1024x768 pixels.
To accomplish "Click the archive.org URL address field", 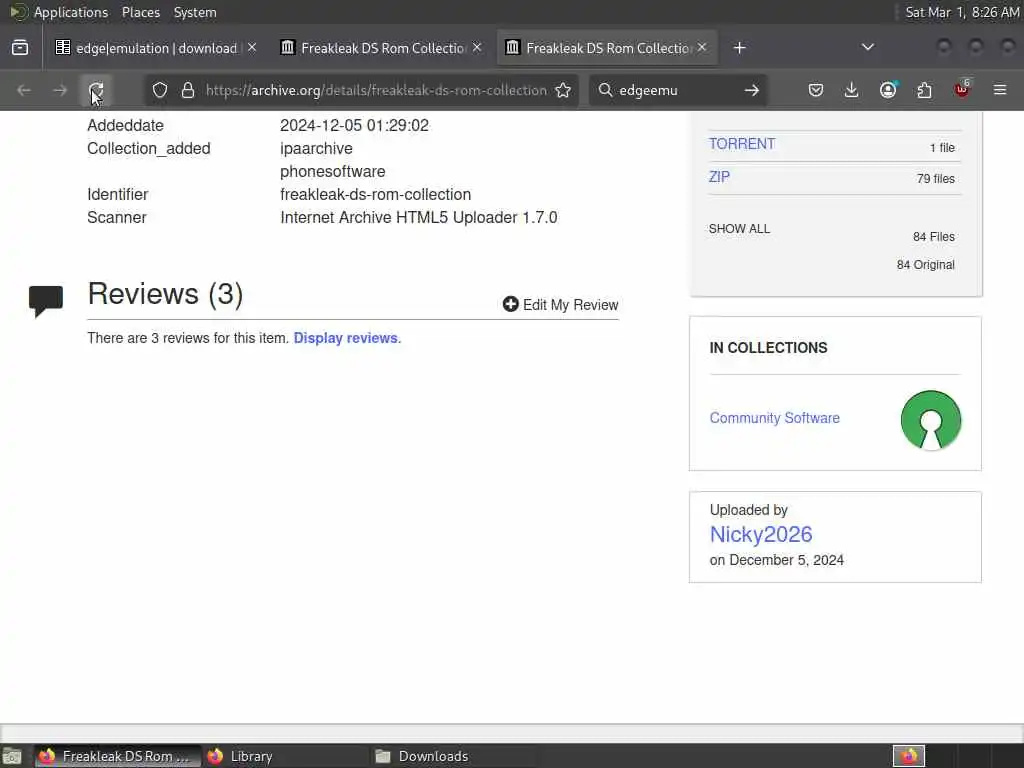I will (376, 90).
